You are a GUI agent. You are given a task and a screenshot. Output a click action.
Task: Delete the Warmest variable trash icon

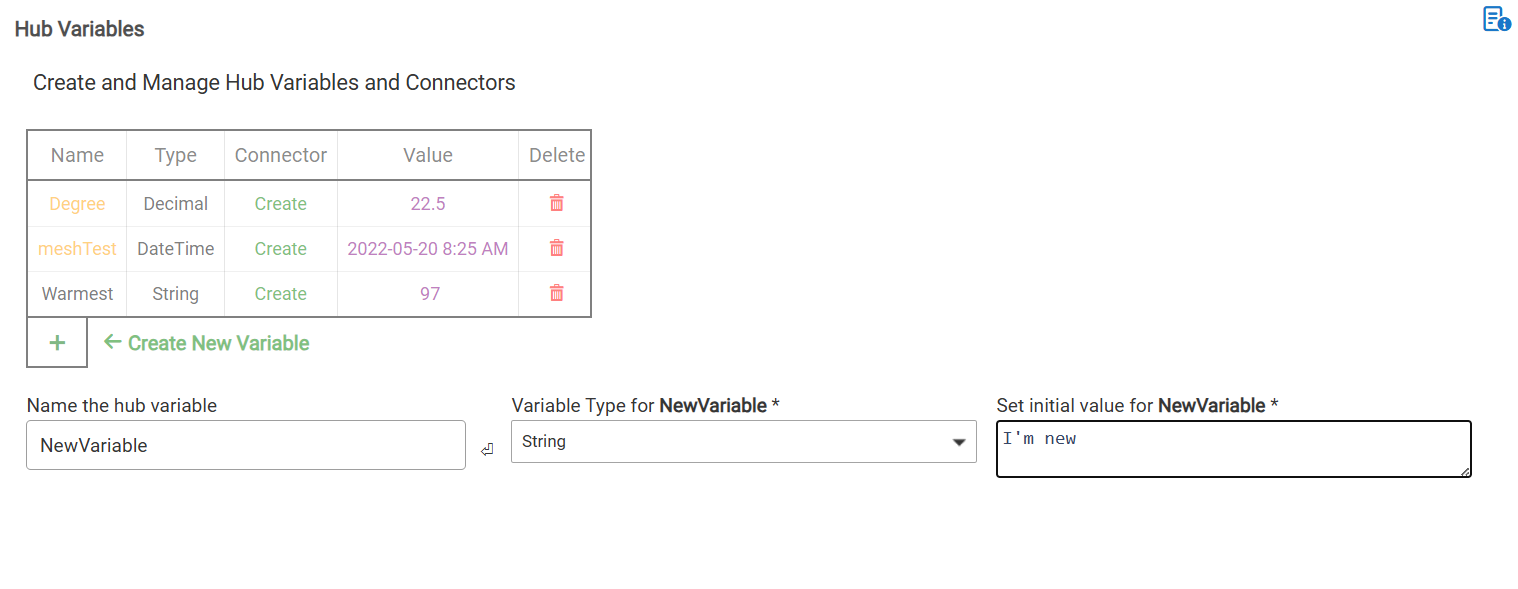[x=557, y=293]
